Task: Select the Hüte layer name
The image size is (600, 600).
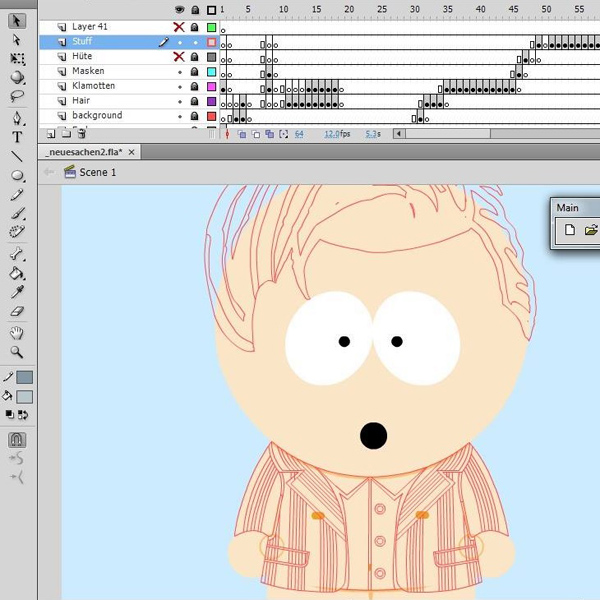Action: [x=82, y=56]
